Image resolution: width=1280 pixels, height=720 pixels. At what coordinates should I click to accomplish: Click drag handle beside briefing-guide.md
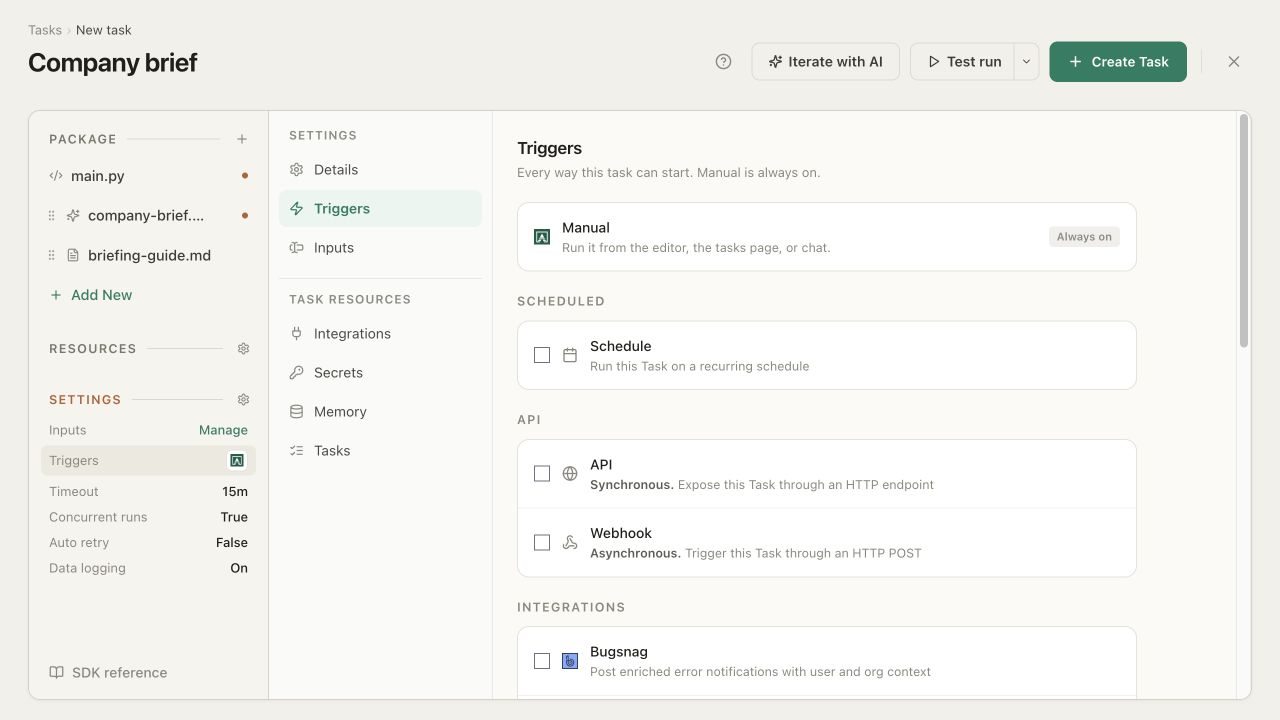[x=52, y=255]
